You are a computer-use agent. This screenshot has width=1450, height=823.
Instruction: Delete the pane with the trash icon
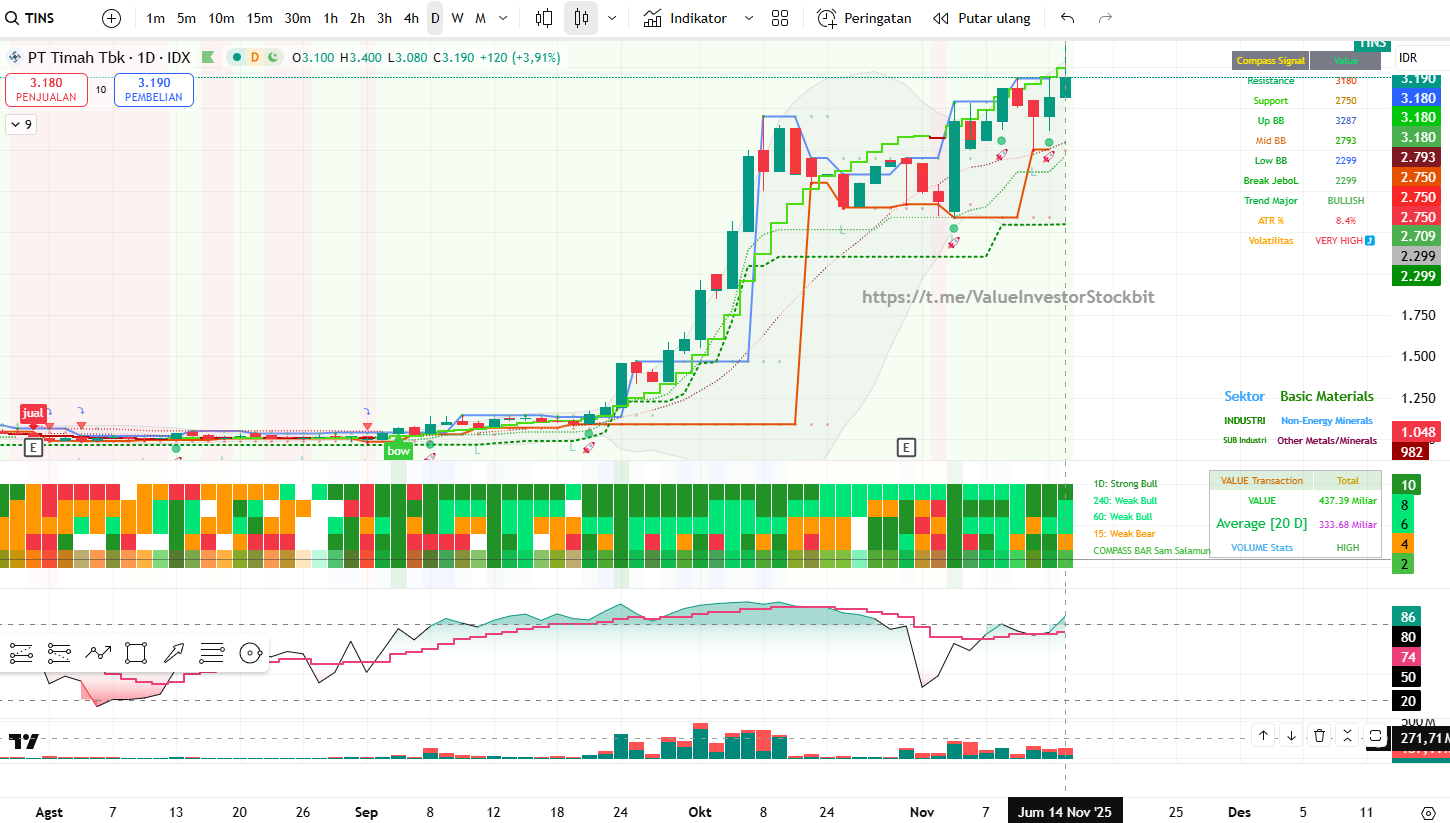coord(1320,736)
